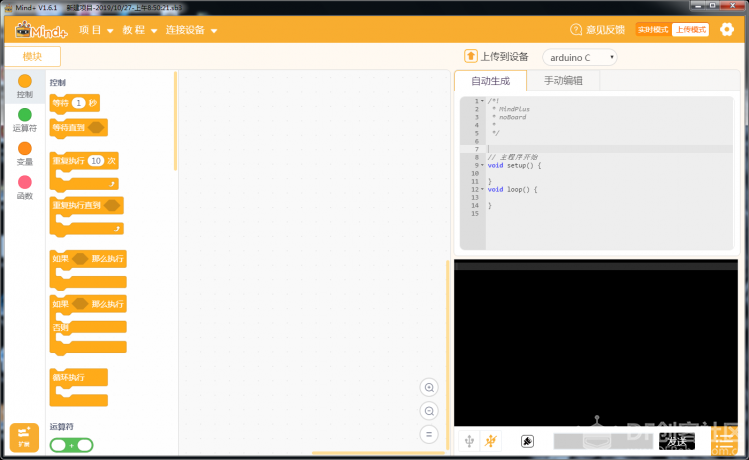Click 上传到设备 button

coord(496,56)
